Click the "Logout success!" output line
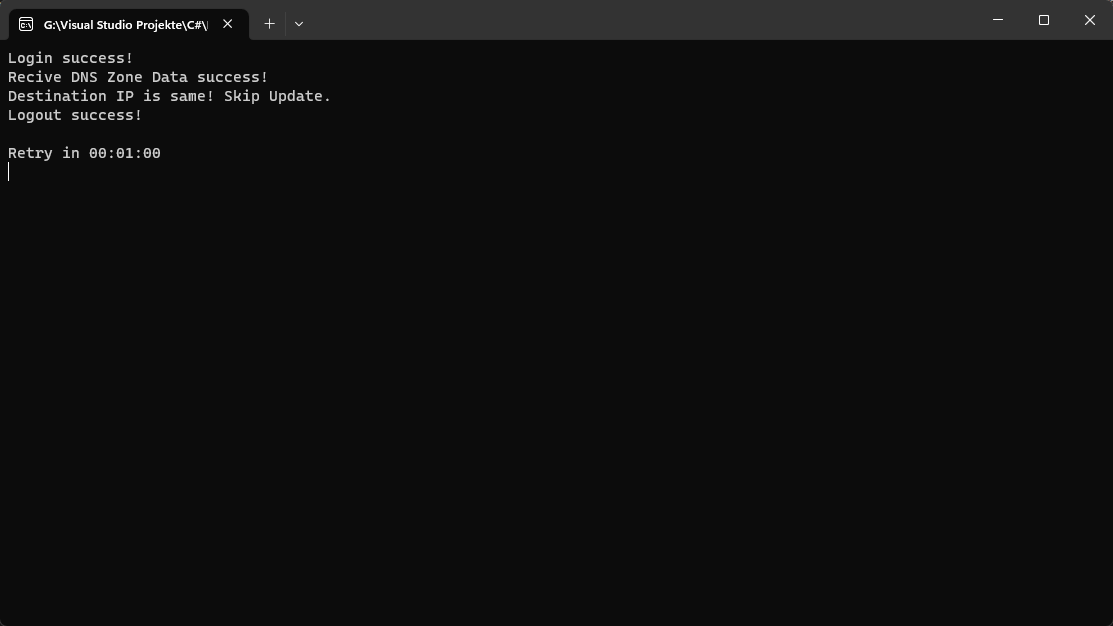1113x626 pixels. tap(75, 116)
